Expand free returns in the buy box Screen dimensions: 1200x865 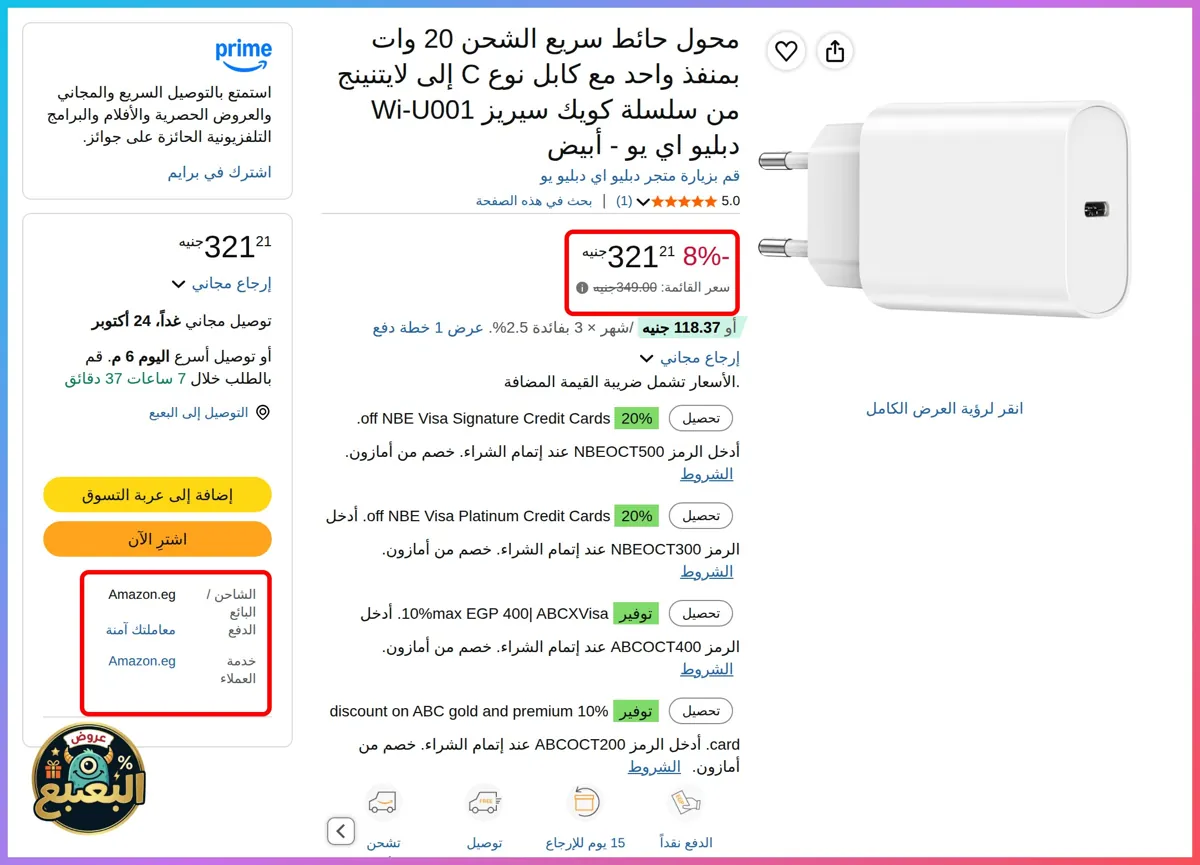tap(221, 283)
